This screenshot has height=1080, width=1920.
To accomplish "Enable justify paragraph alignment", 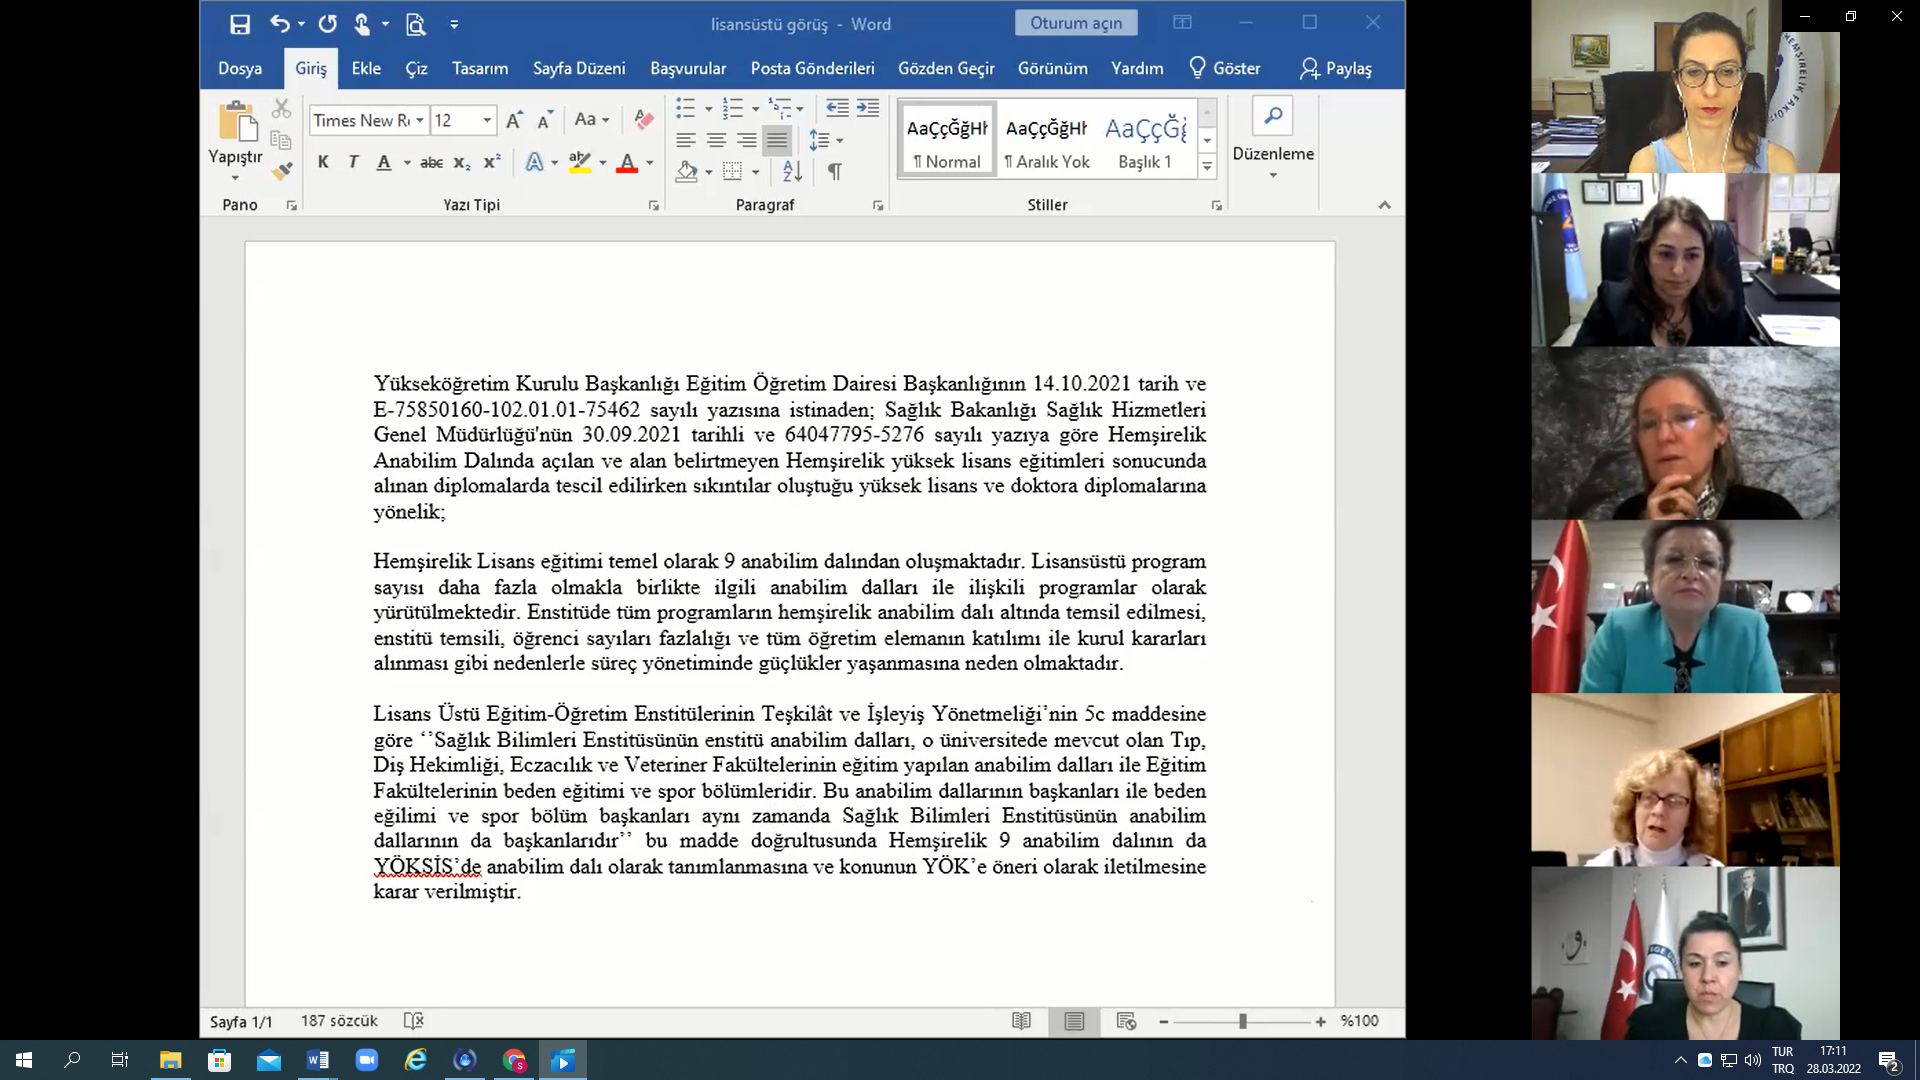I will pyautogui.click(x=777, y=140).
